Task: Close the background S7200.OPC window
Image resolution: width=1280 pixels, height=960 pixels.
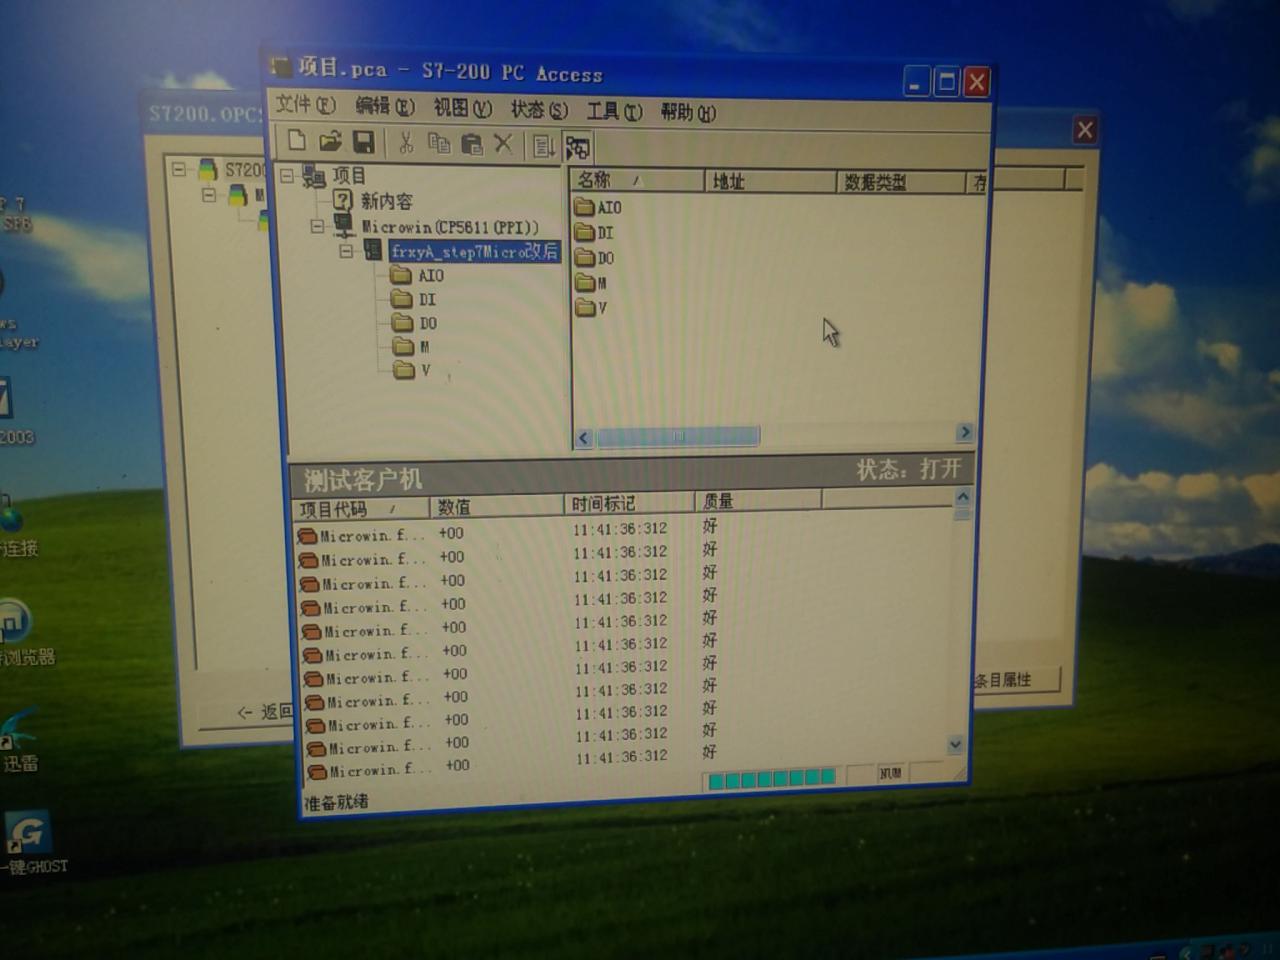Action: click(1085, 130)
